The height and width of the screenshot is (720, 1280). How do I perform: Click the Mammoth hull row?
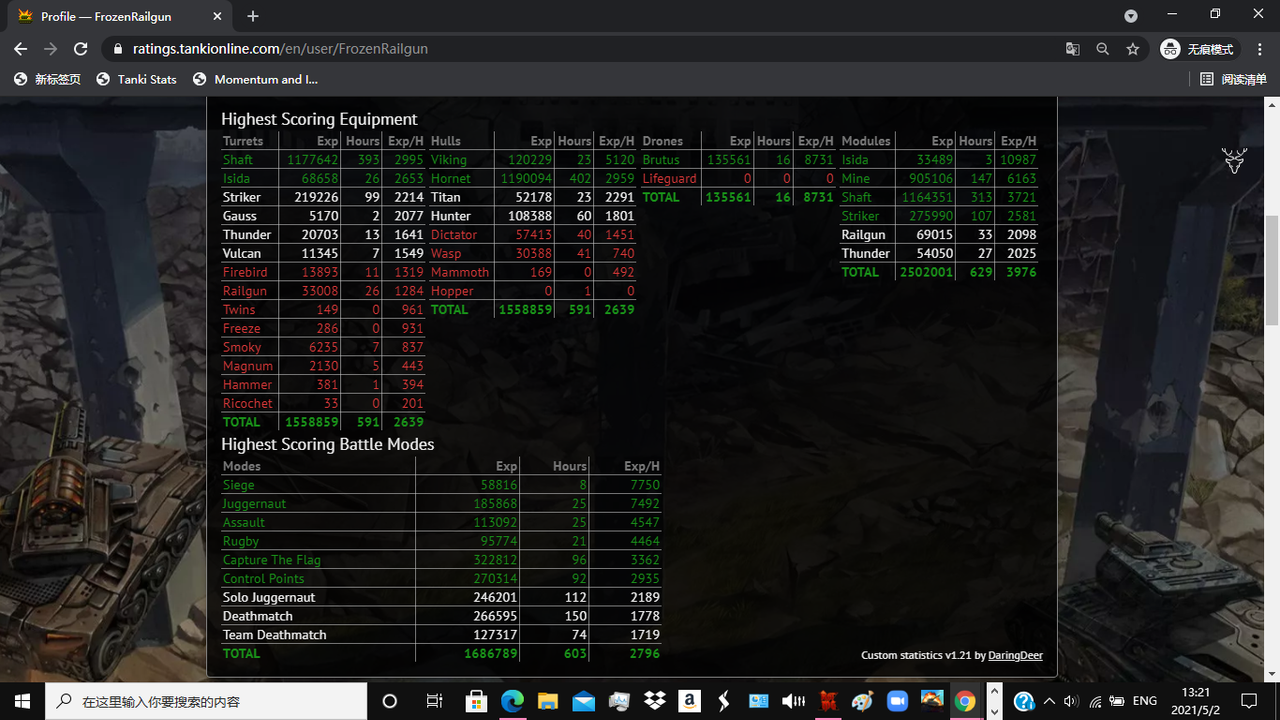point(533,272)
